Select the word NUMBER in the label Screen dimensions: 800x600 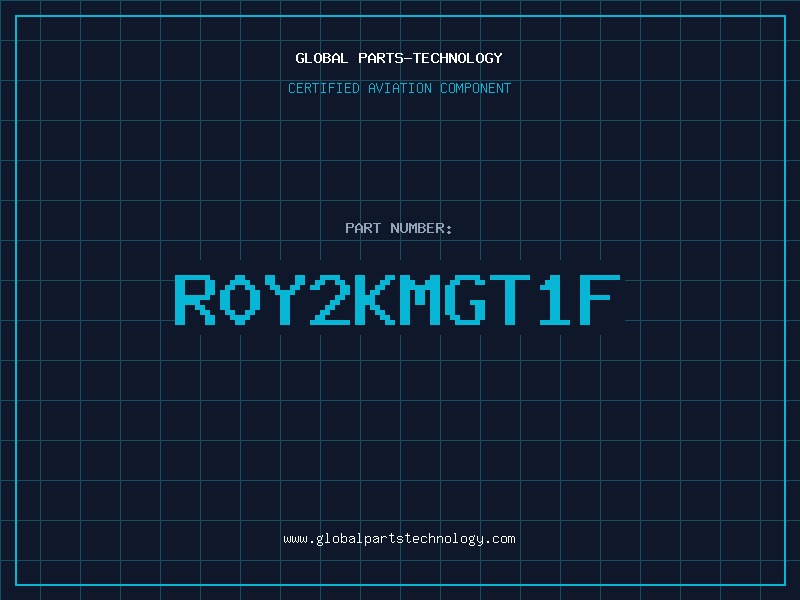[417, 228]
